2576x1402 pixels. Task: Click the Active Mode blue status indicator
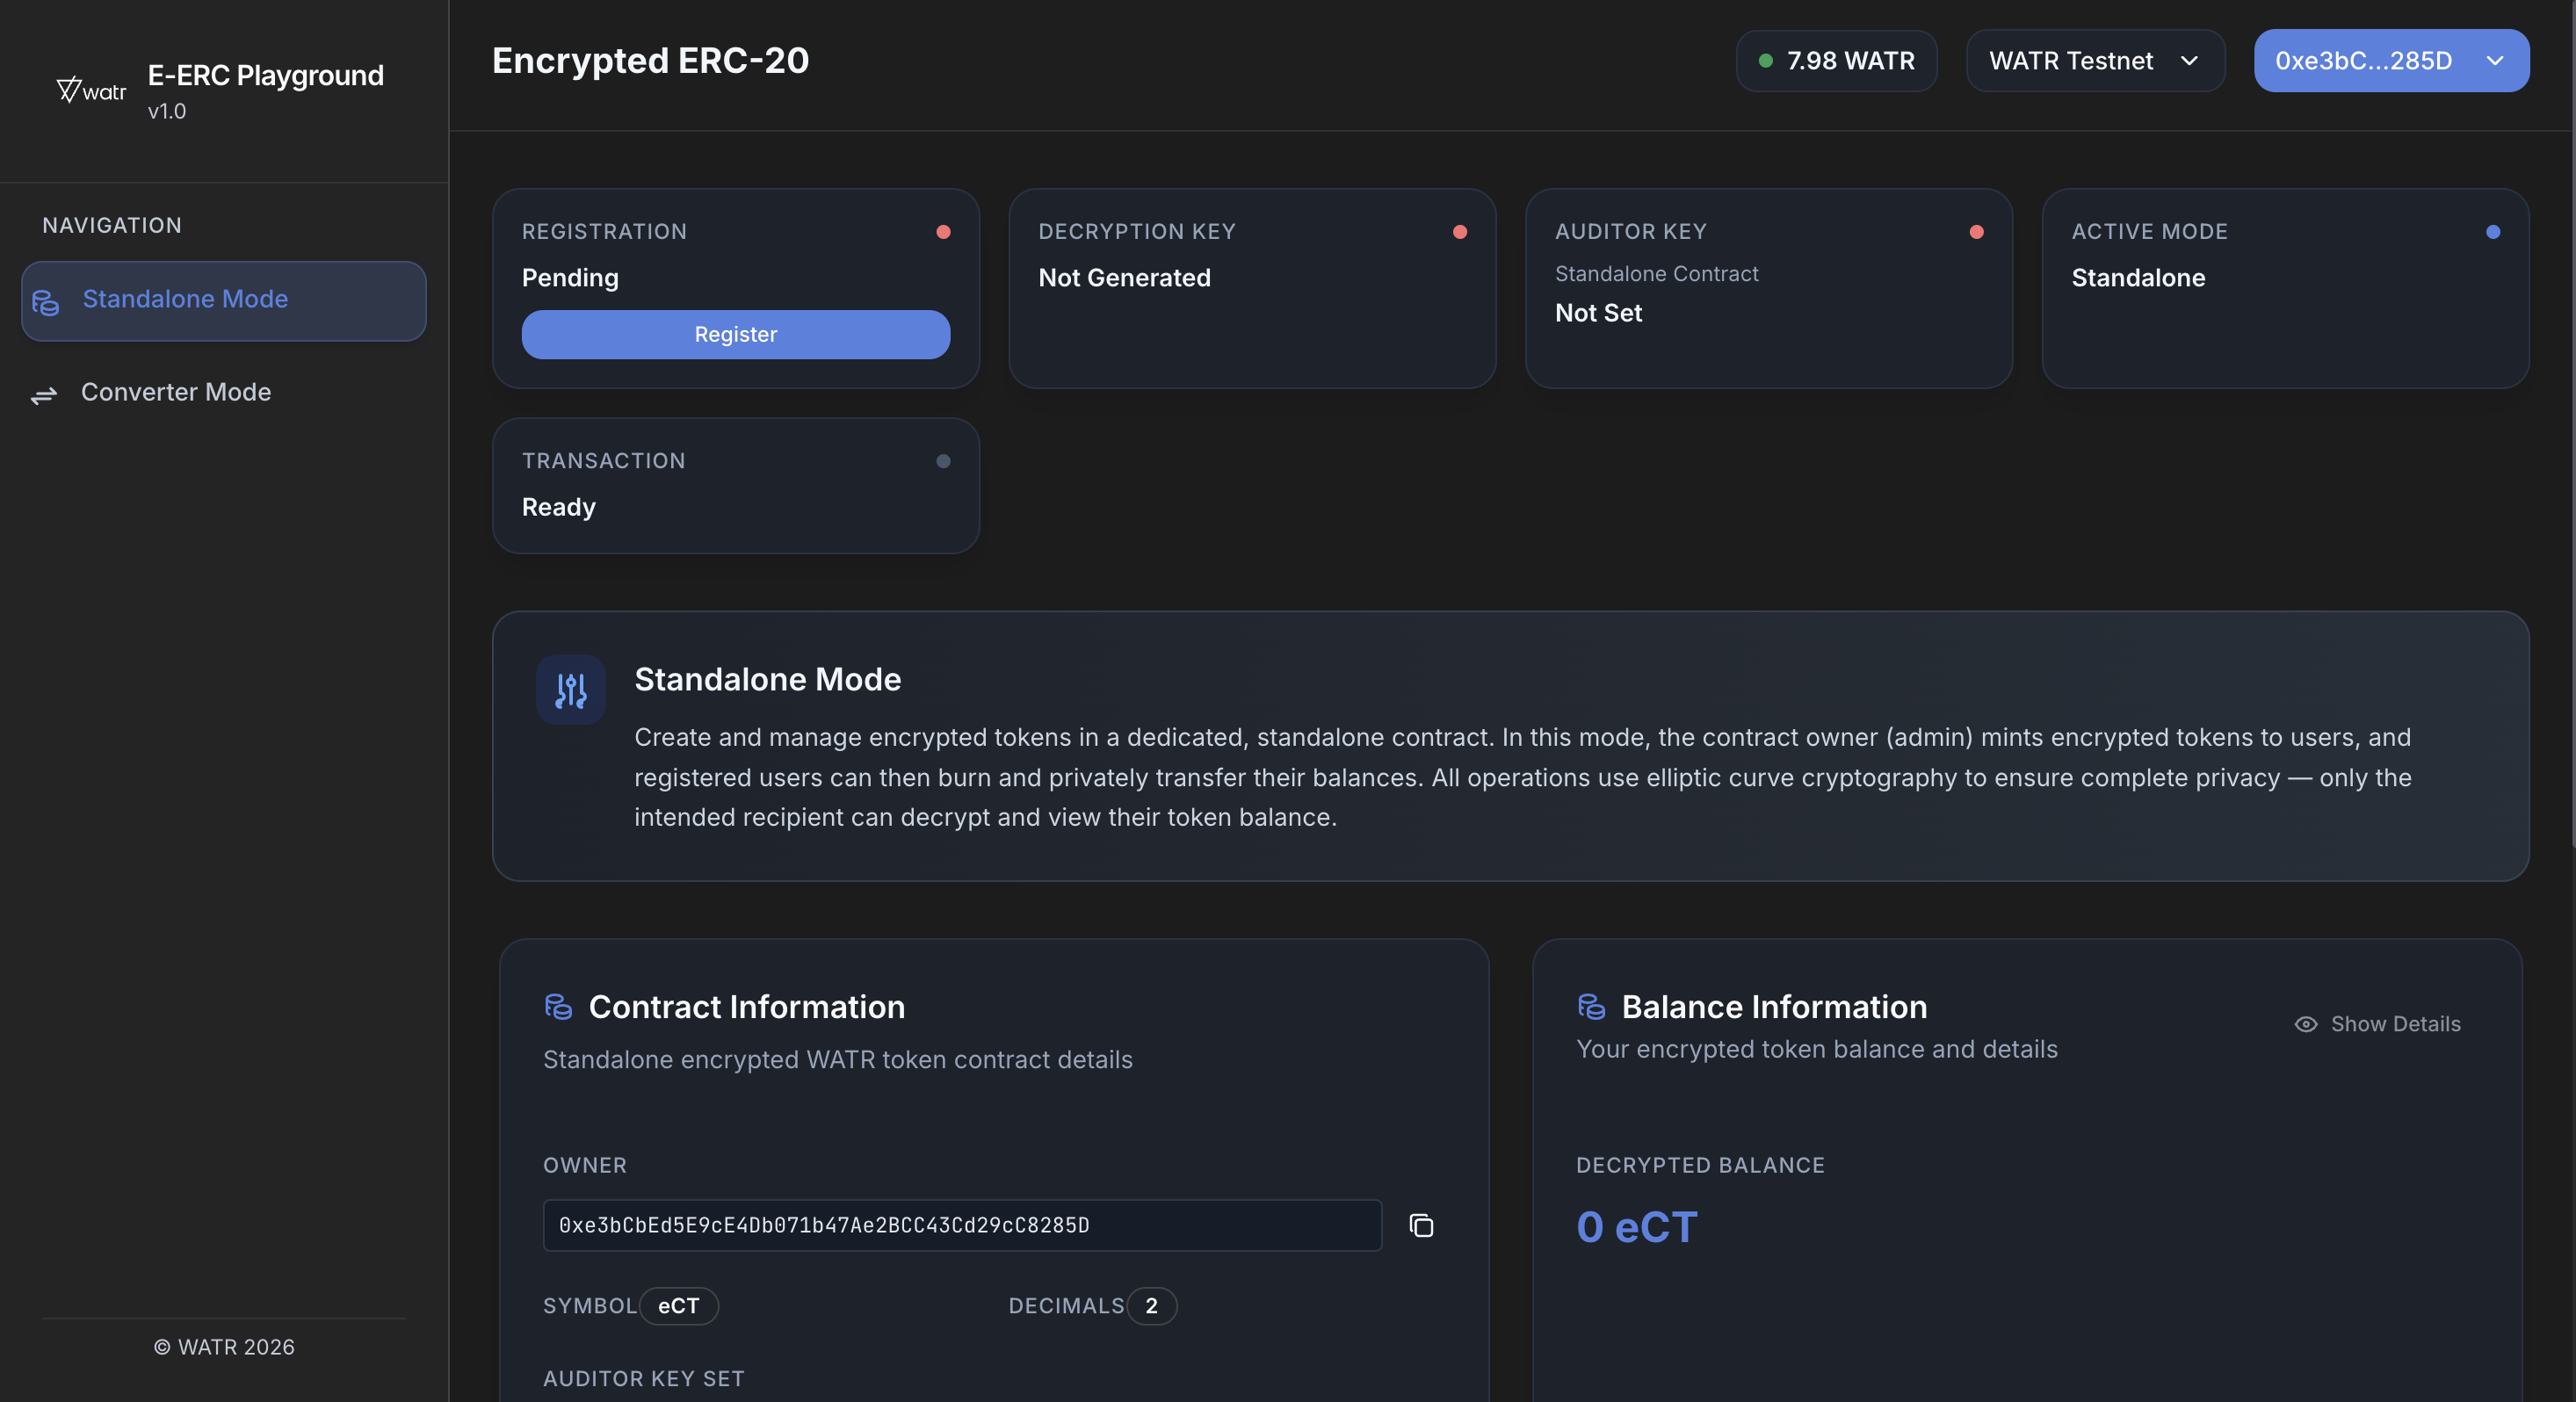click(x=2493, y=232)
